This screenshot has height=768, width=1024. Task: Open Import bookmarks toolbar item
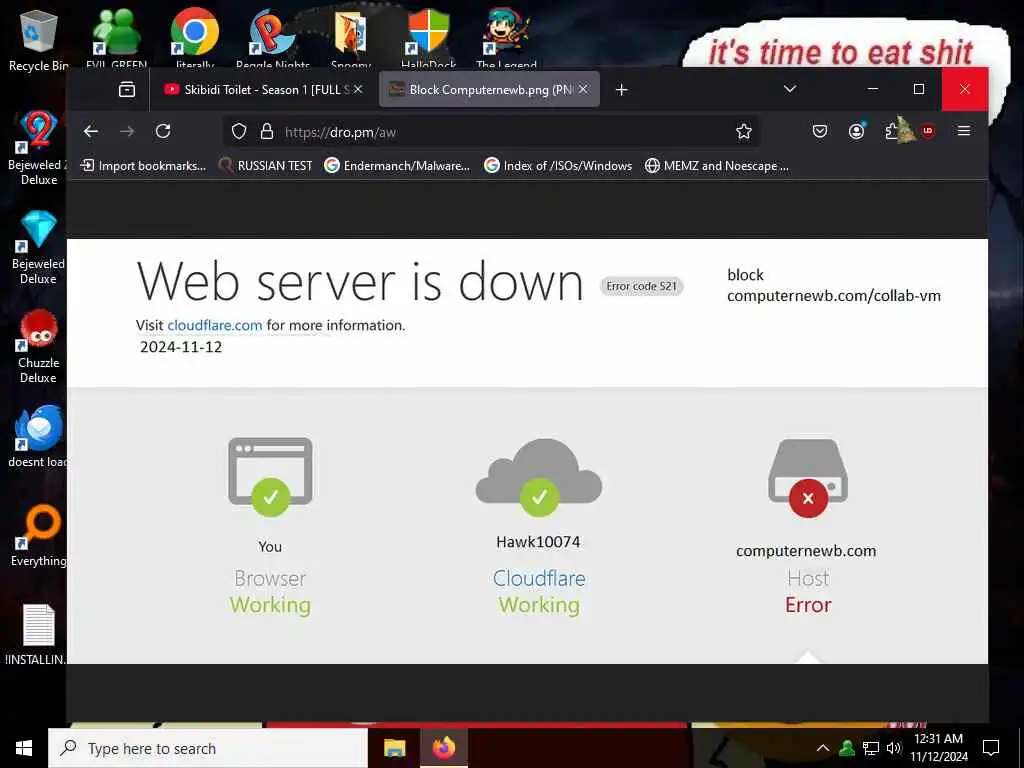tap(143, 166)
